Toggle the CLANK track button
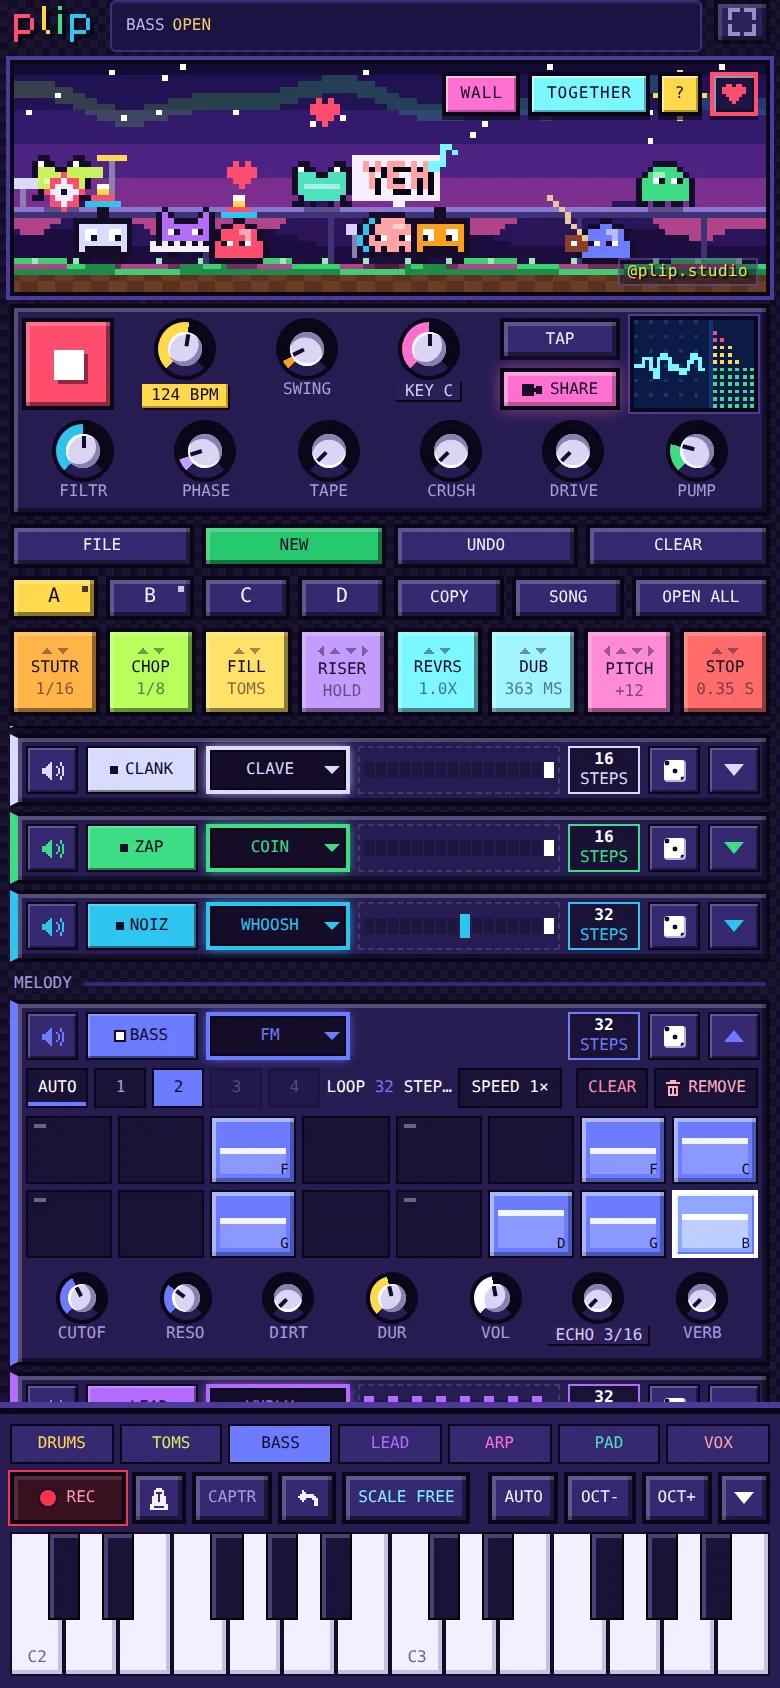780x1688 pixels. click(x=141, y=770)
